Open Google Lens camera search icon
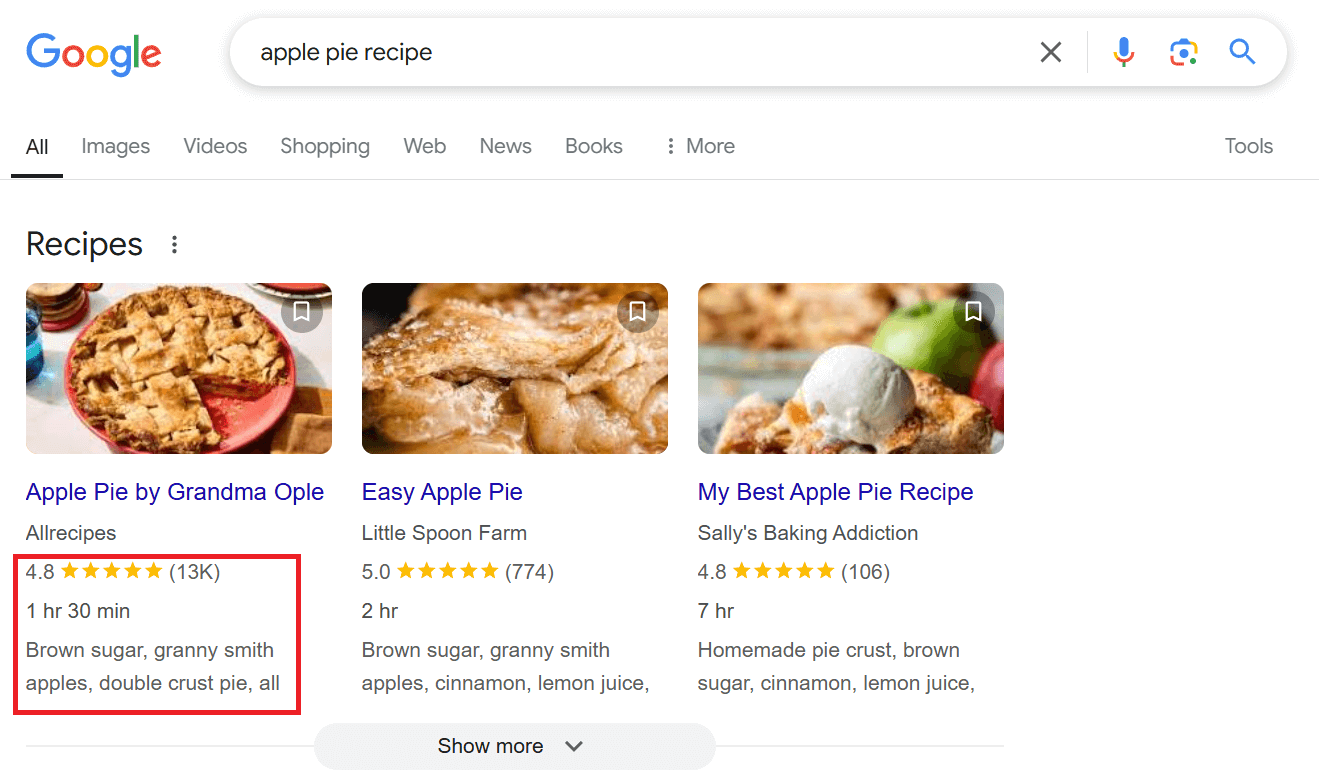 pyautogui.click(x=1183, y=51)
